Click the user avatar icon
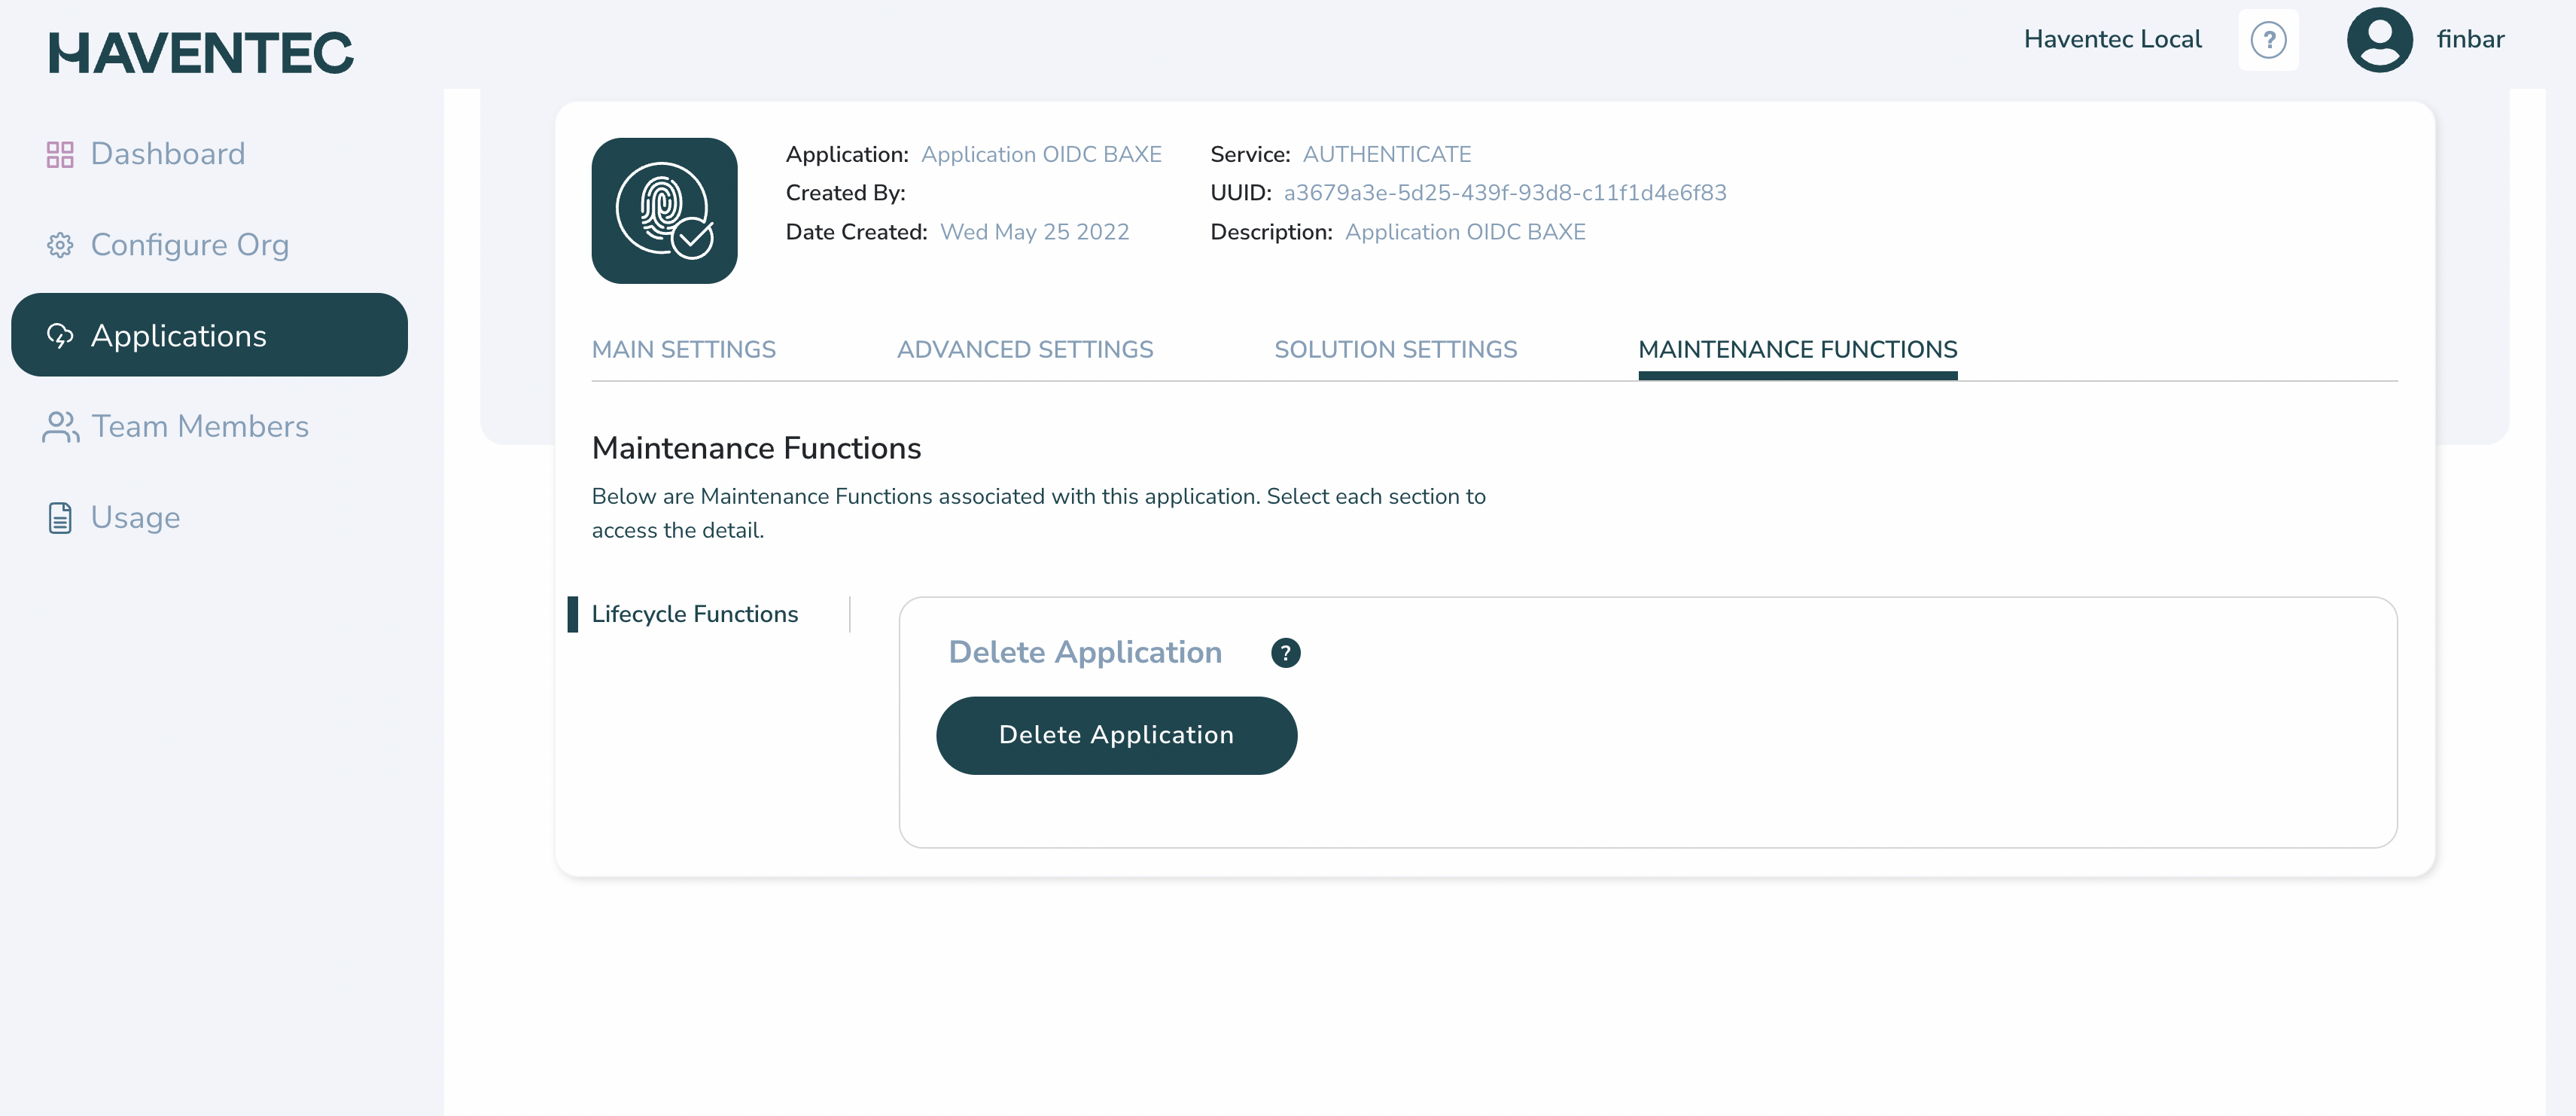Screen dimensions: 2576x1116 click(2379, 40)
